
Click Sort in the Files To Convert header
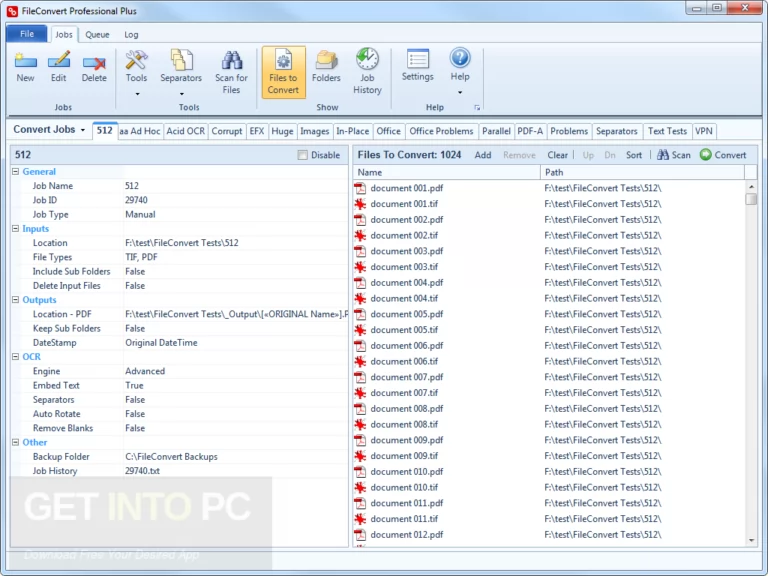pos(634,155)
